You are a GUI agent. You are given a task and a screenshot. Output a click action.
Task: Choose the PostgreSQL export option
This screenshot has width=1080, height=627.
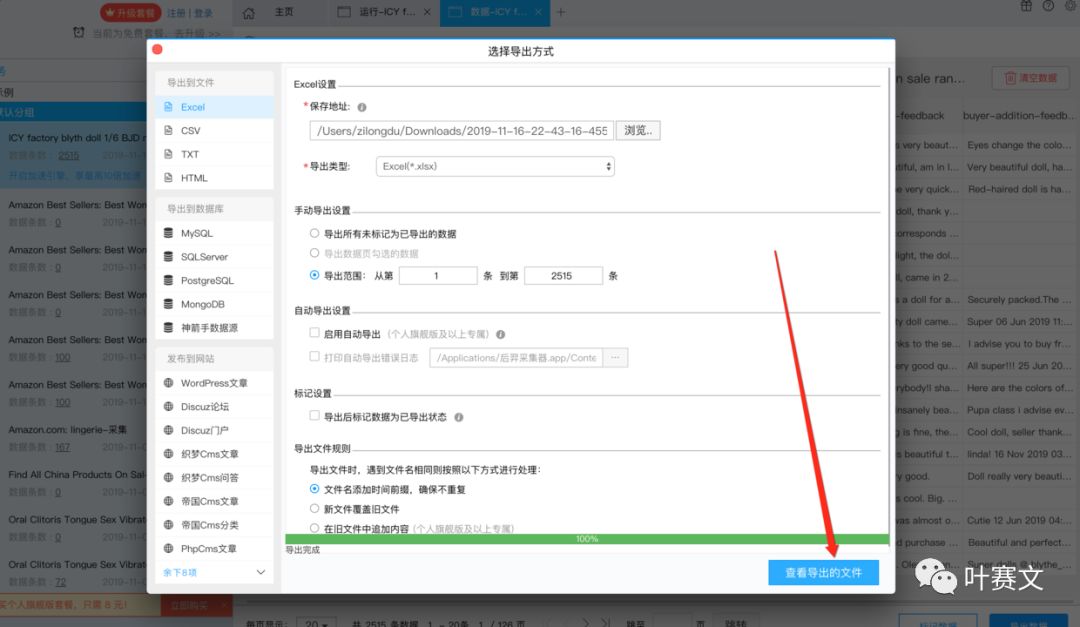pos(206,281)
